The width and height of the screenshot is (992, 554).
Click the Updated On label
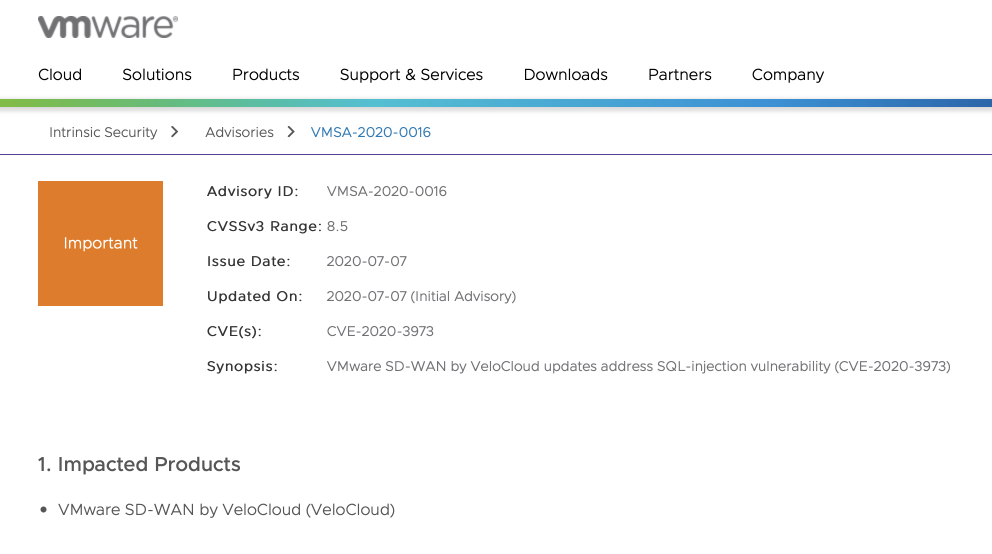coord(254,297)
